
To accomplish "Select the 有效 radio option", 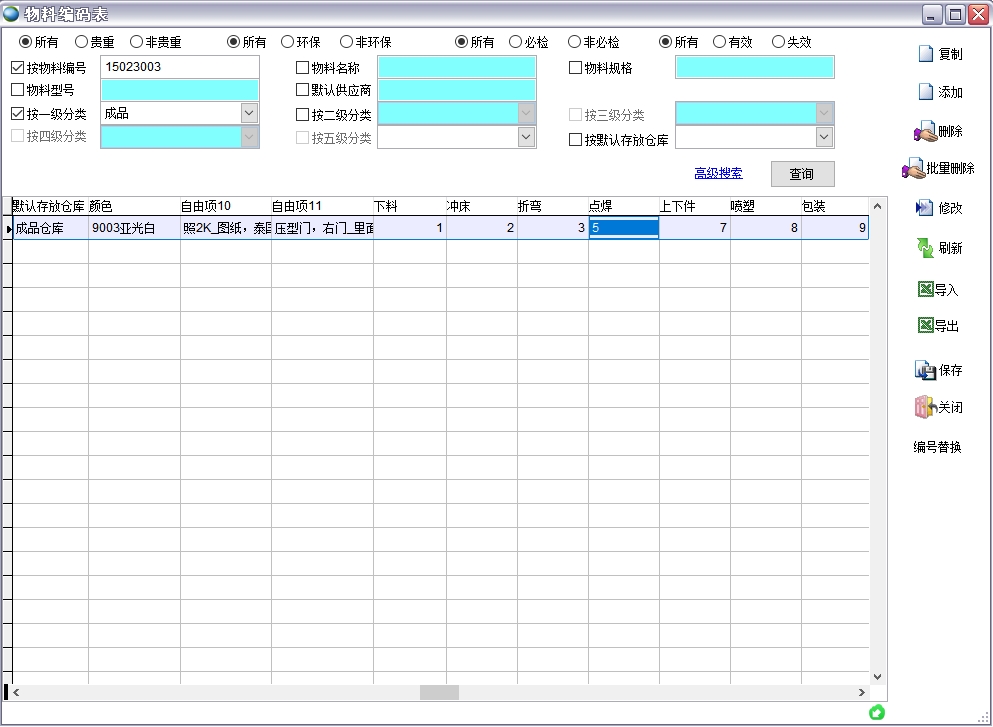I will pyautogui.click(x=719, y=42).
